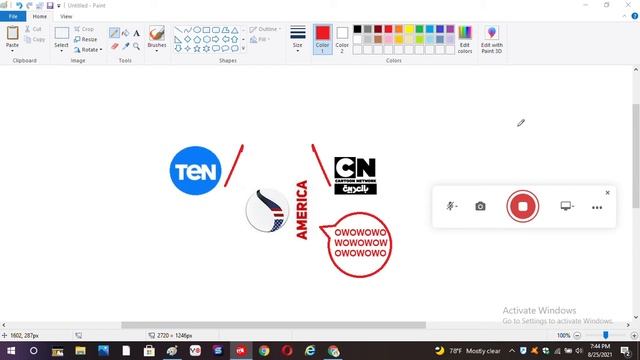This screenshot has width=640, height=360.
Task: Choose the Right arrow shape
Action: tap(216, 39)
